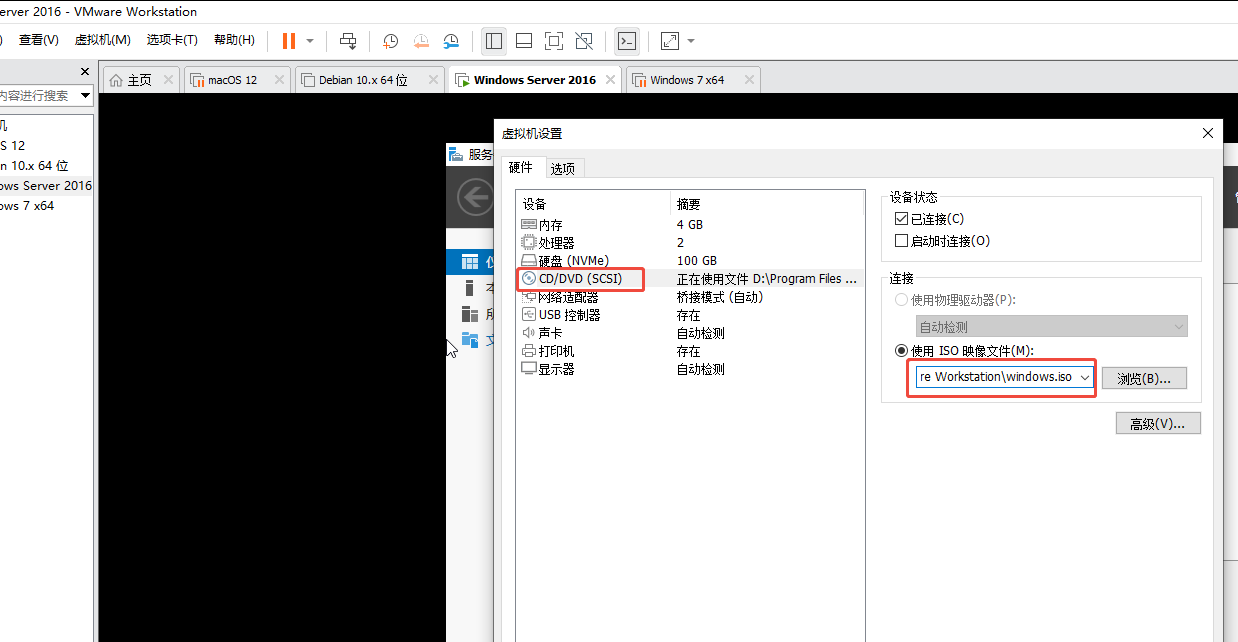The height and width of the screenshot is (642, 1238).
Task: Select the CD/DVD (SCSI) device row
Action: tap(690, 279)
